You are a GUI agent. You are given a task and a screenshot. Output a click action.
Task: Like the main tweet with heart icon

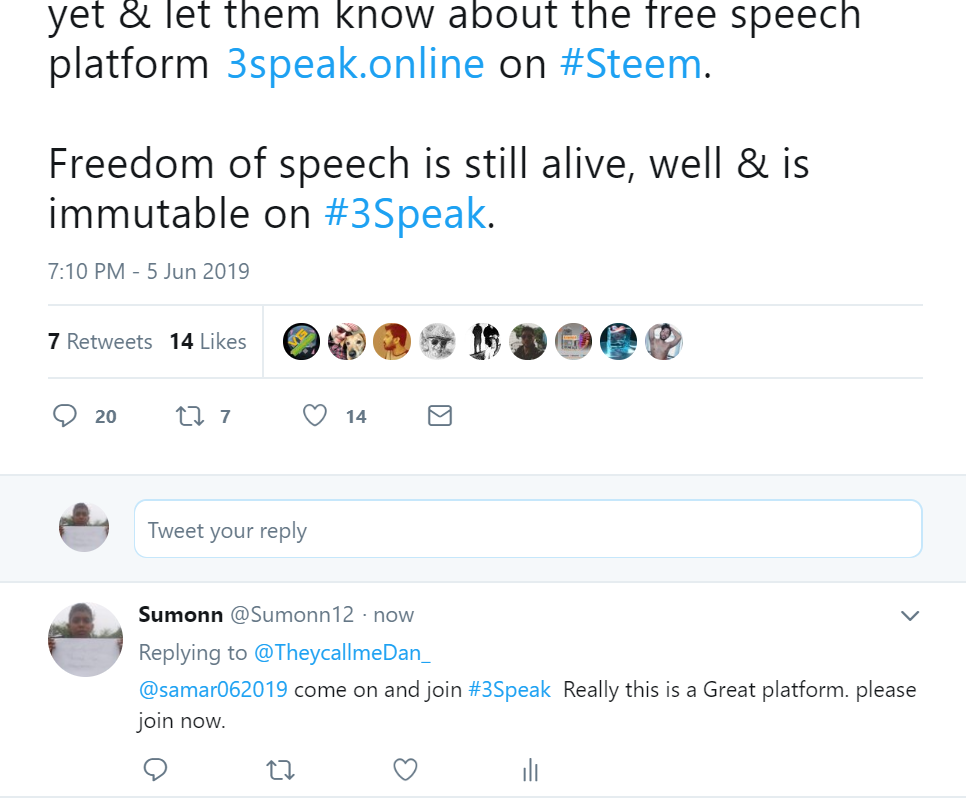pos(315,415)
